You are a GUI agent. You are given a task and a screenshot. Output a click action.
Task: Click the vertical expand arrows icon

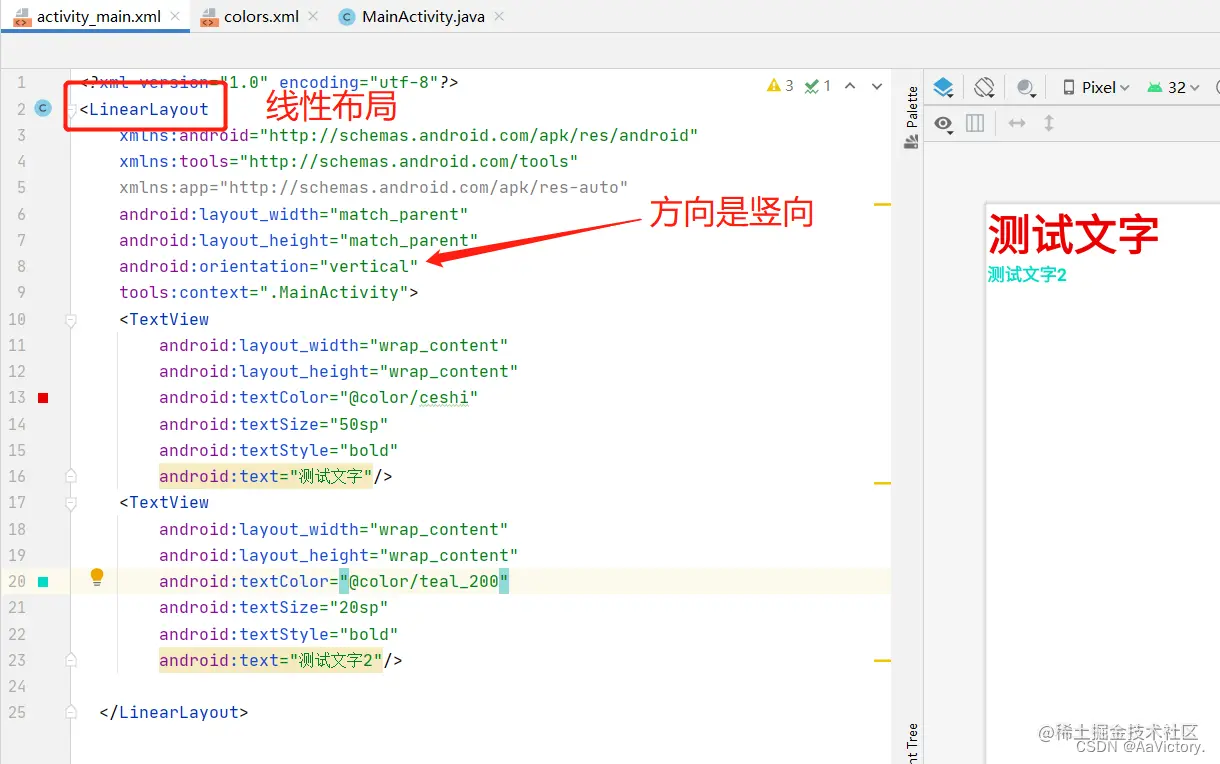(x=1049, y=123)
